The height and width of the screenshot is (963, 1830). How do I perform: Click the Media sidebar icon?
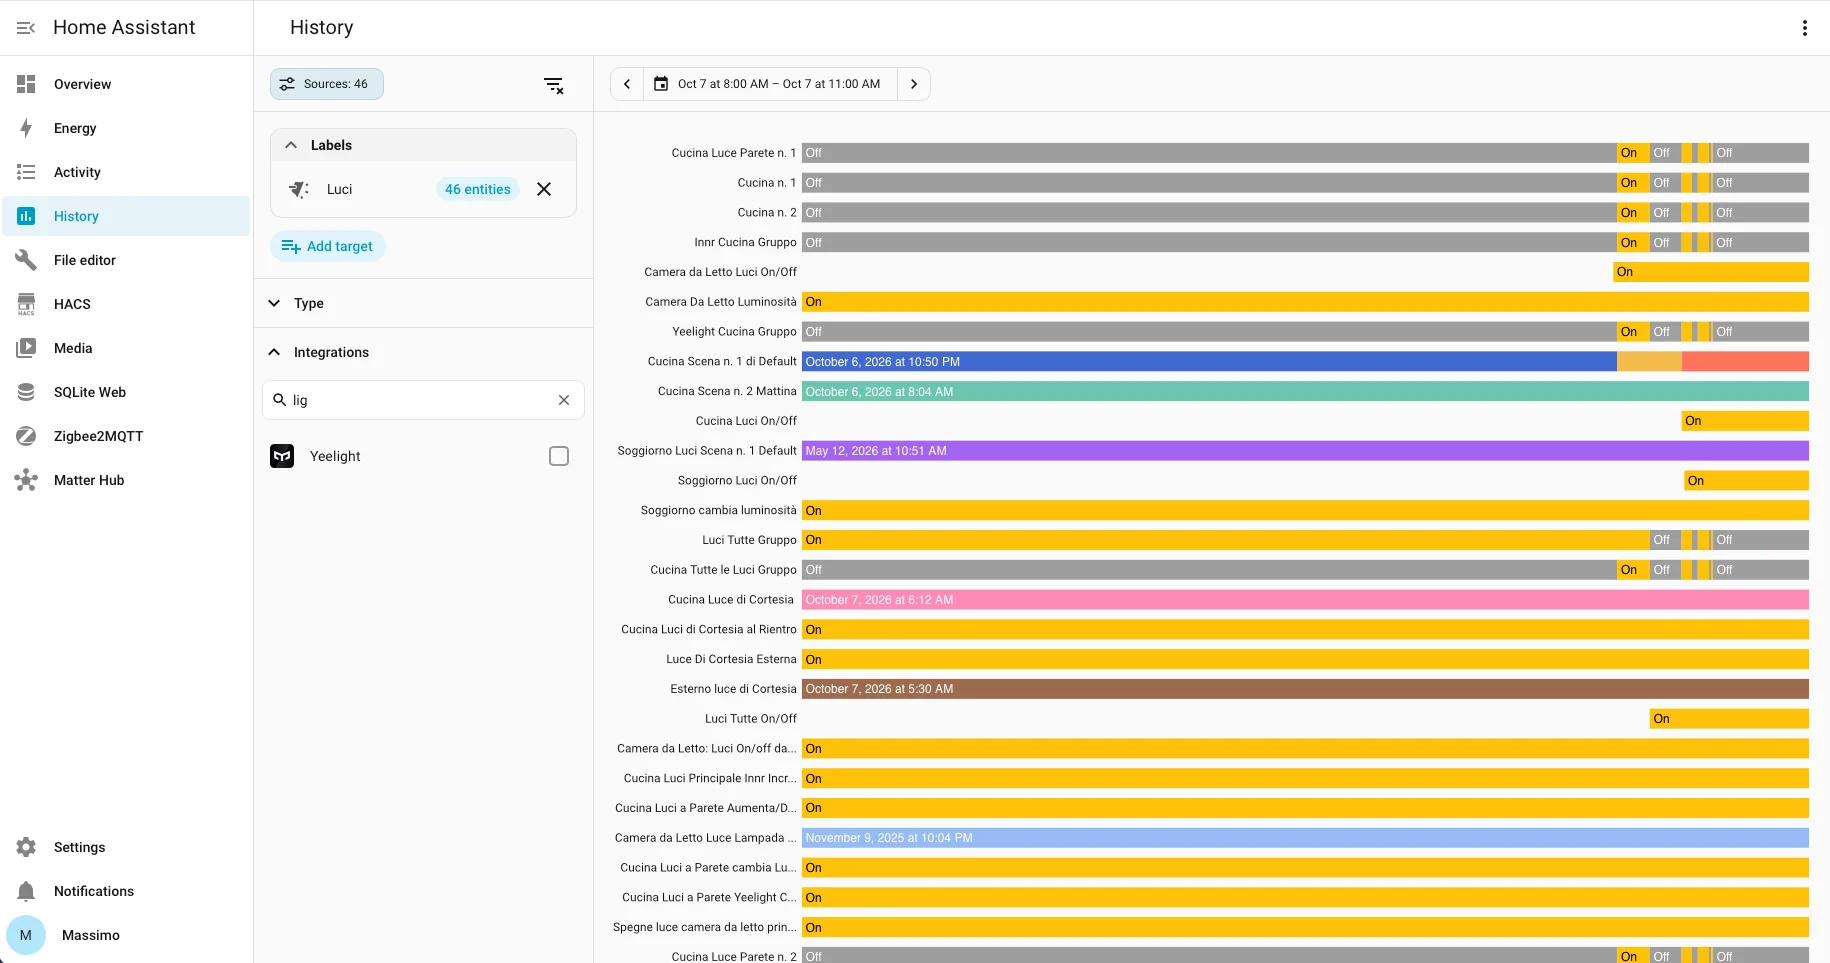(x=26, y=348)
